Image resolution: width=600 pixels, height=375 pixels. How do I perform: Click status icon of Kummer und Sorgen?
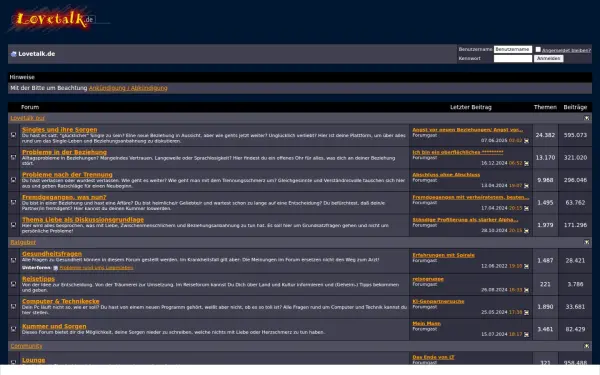(13, 329)
